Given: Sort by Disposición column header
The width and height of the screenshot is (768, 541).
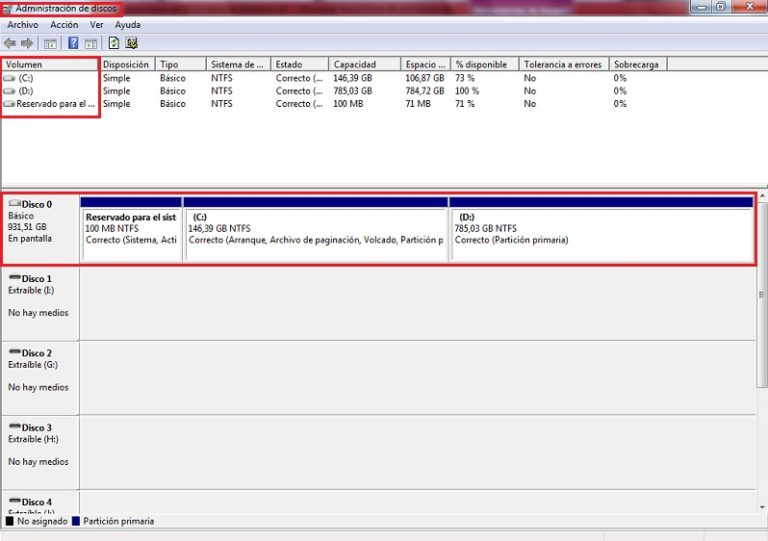Looking at the screenshot, I should point(127,64).
